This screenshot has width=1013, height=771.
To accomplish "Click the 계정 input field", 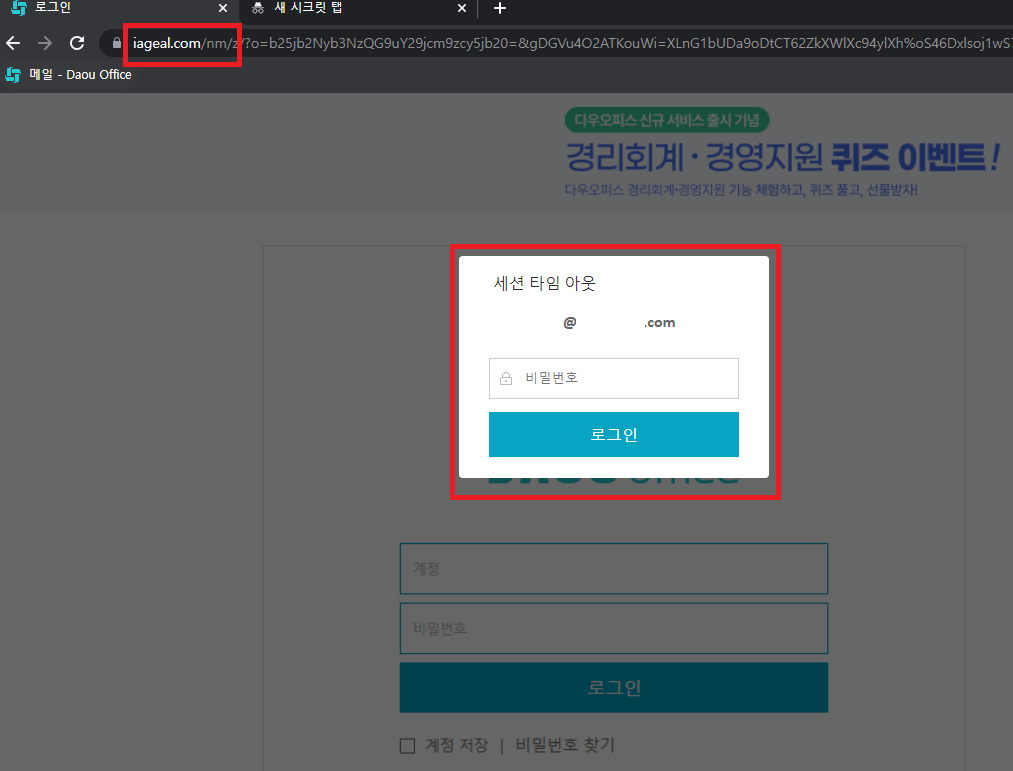I will pos(613,569).
